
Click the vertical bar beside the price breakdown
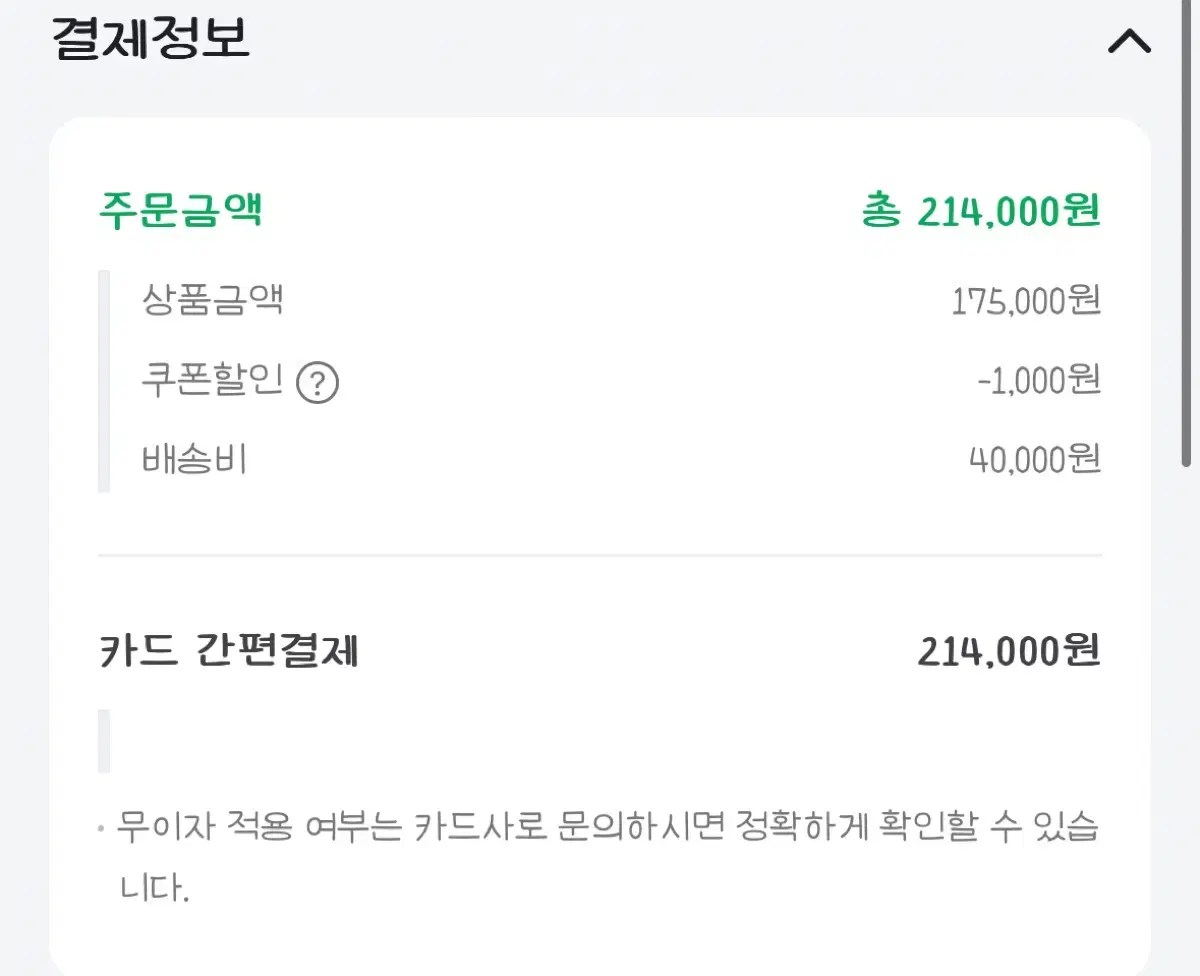pos(102,380)
